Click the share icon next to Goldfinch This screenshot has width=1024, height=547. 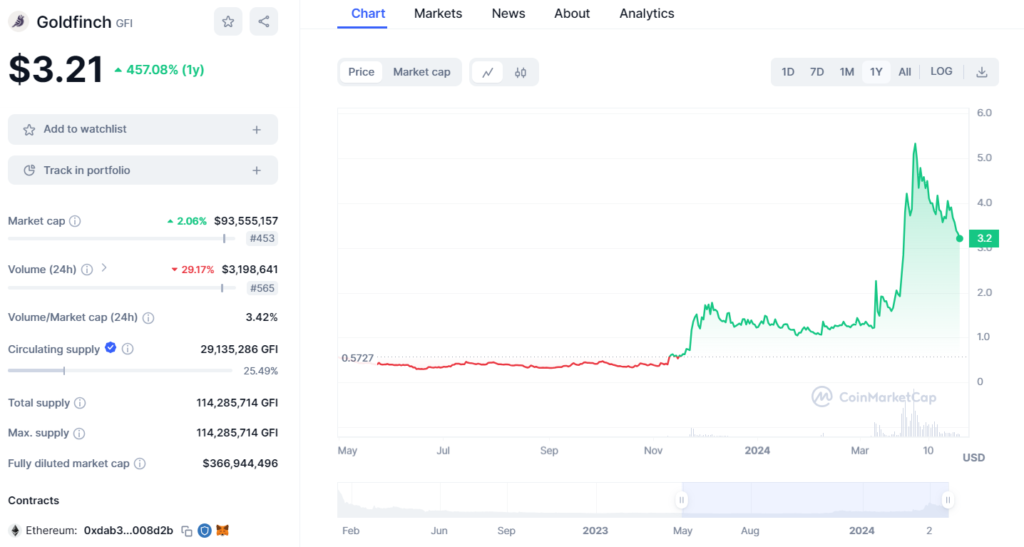tap(264, 21)
